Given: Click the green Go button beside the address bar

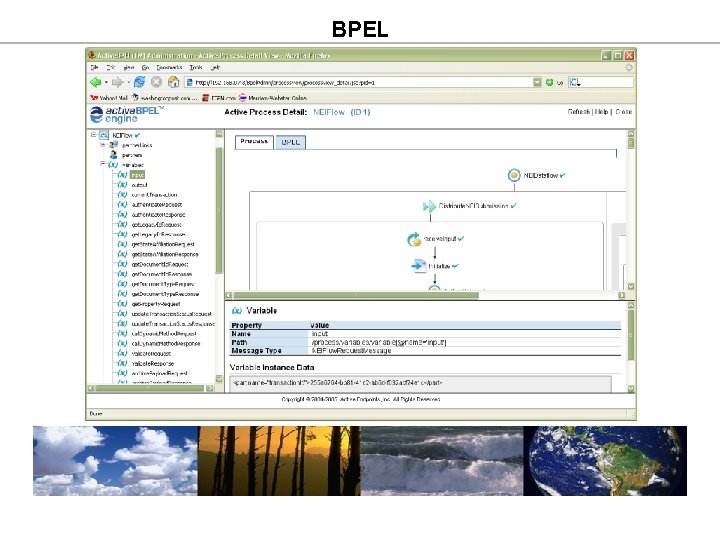Looking at the screenshot, I should (549, 83).
